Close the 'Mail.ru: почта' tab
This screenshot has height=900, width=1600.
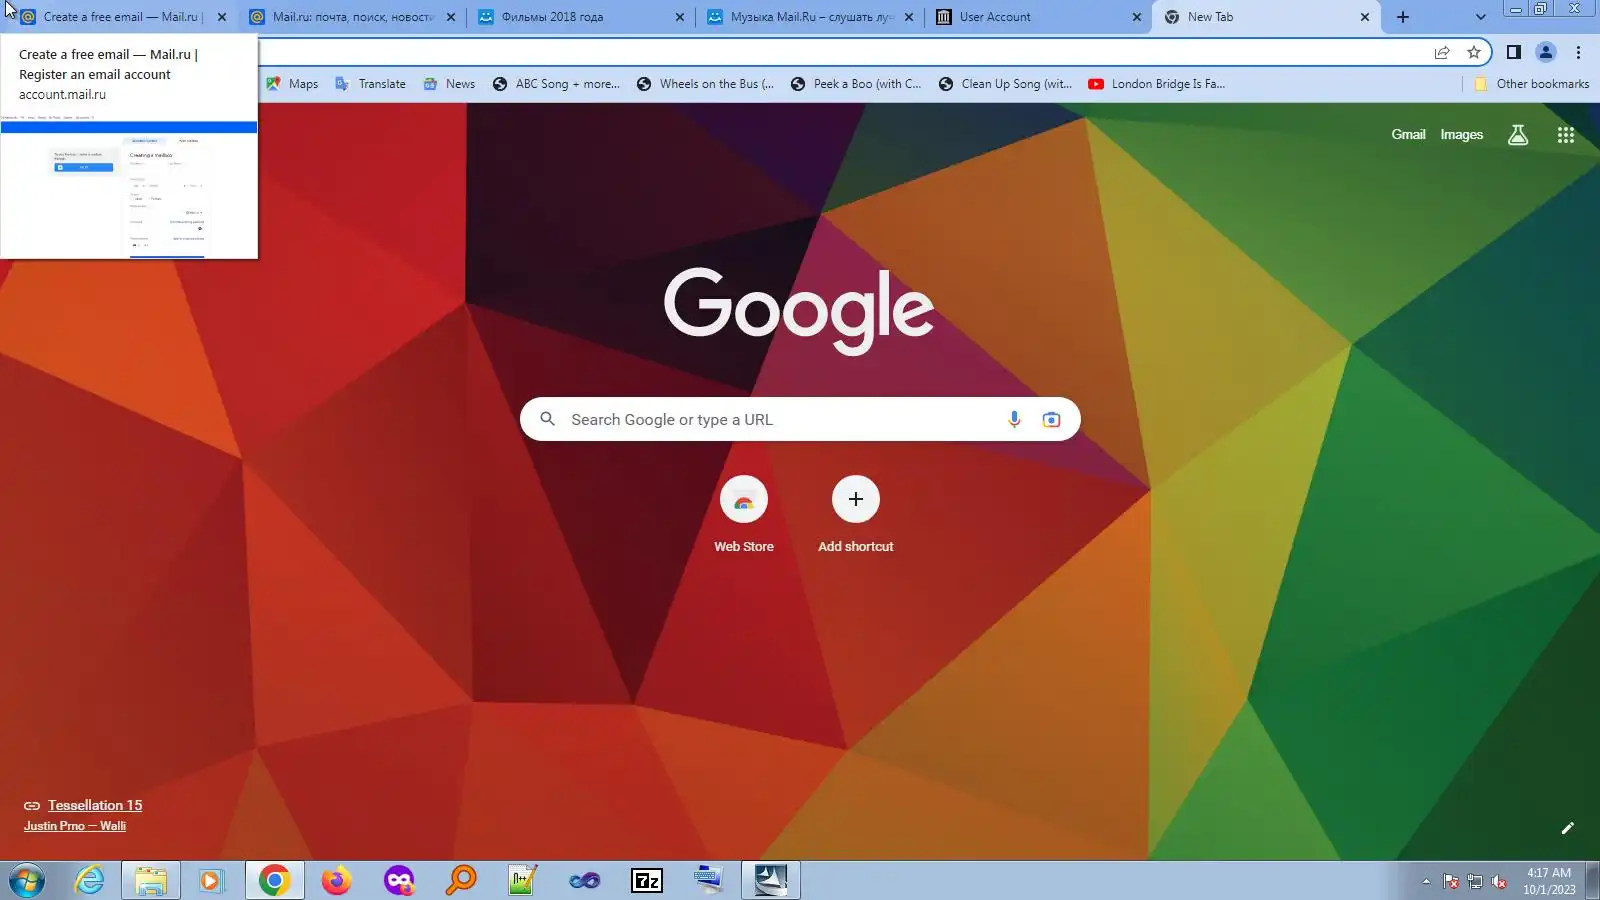451,17
